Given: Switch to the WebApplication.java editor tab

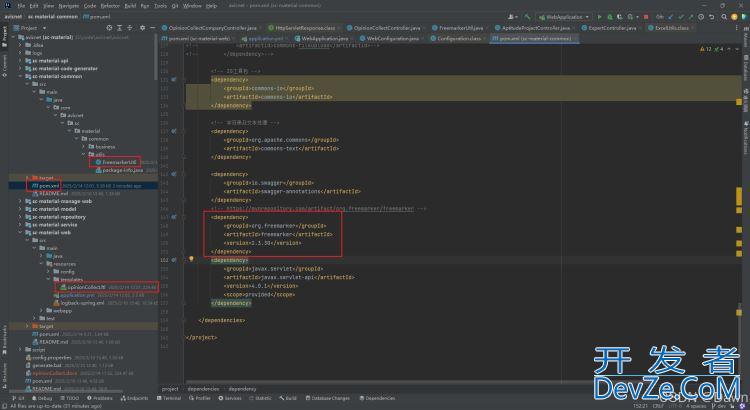Looking at the screenshot, I should point(325,38).
